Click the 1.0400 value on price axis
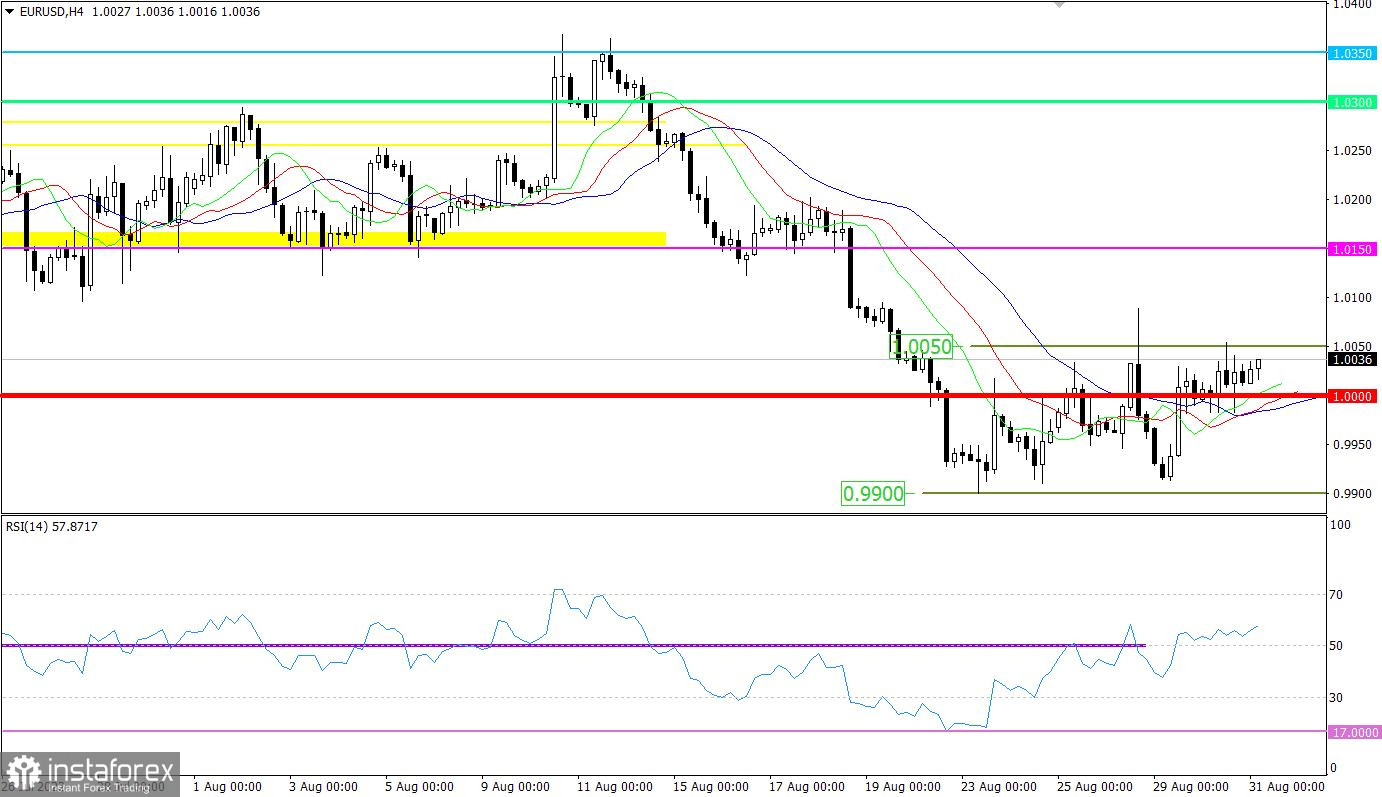This screenshot has height=797, width=1382. click(x=1350, y=4)
